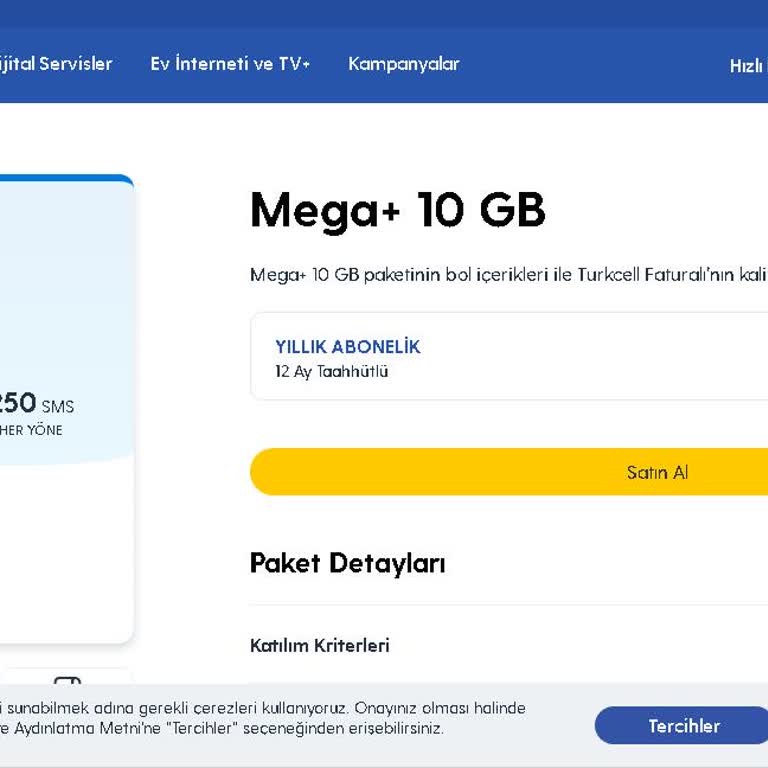Expand the Katılım Kriterleri section

tap(320, 646)
